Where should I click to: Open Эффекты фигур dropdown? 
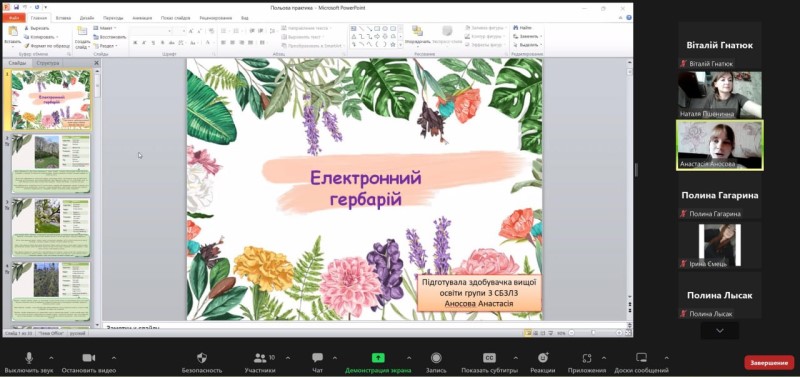tap(485, 45)
